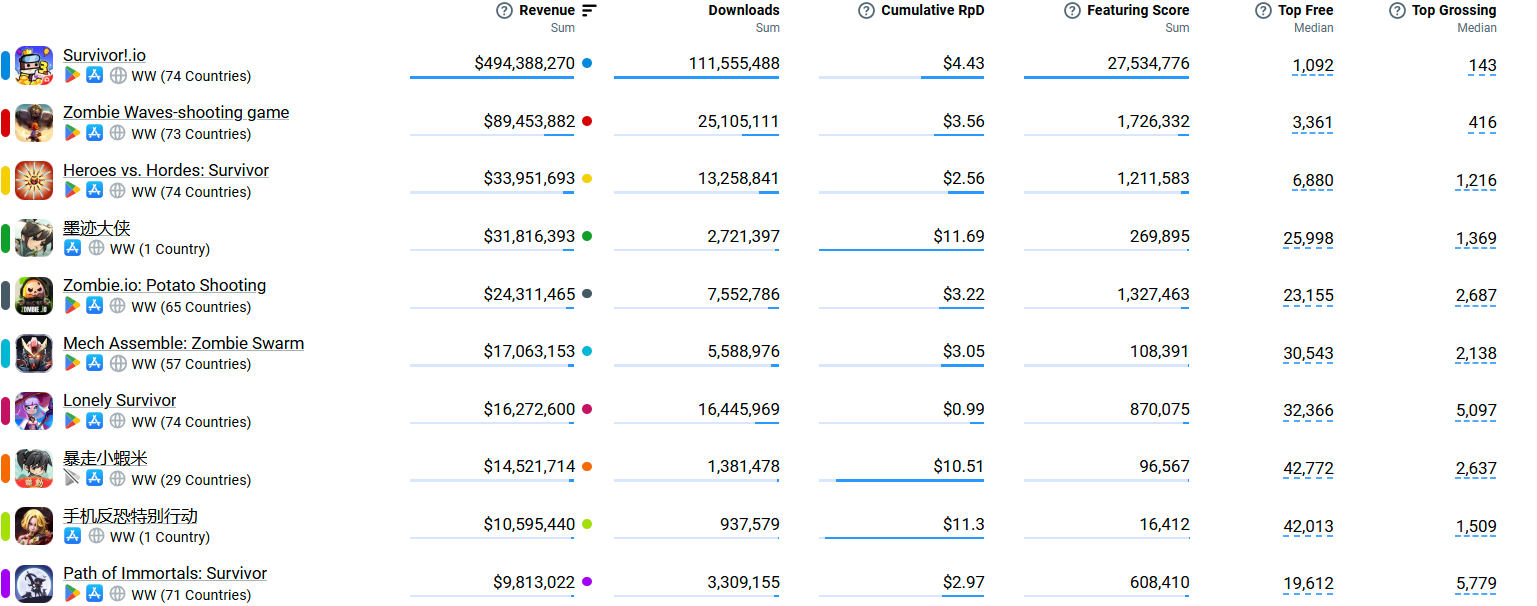Click Google Play icon under Path of Immortals
The width and height of the screenshot is (1537, 606).
point(72,594)
